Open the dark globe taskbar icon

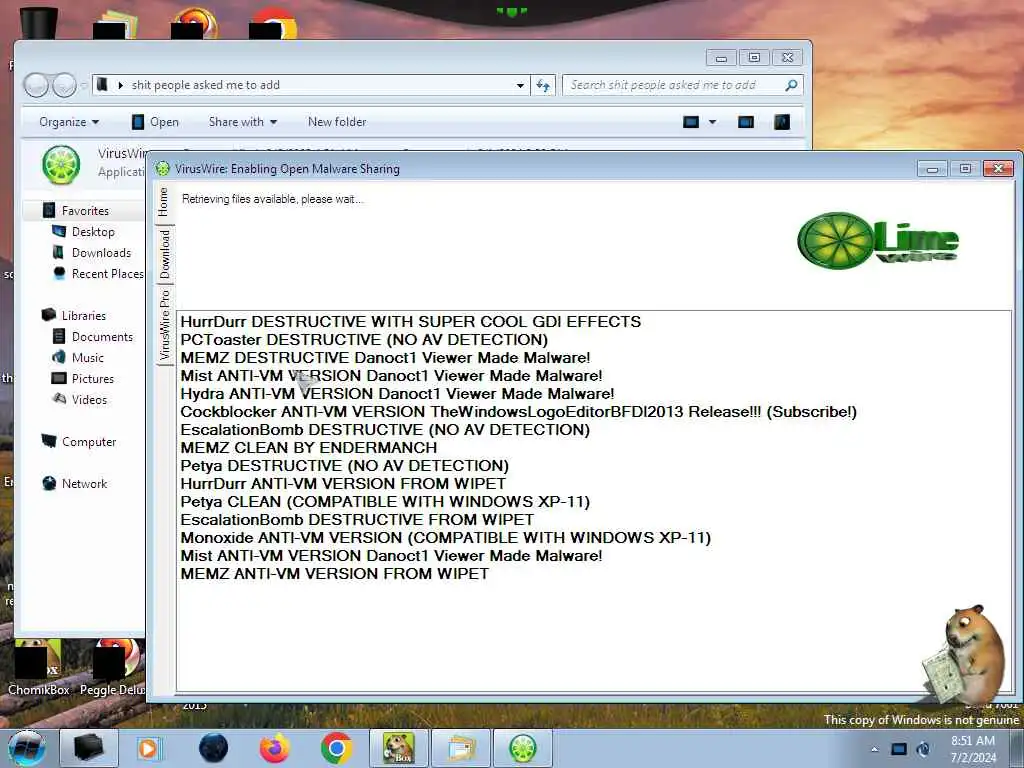214,748
